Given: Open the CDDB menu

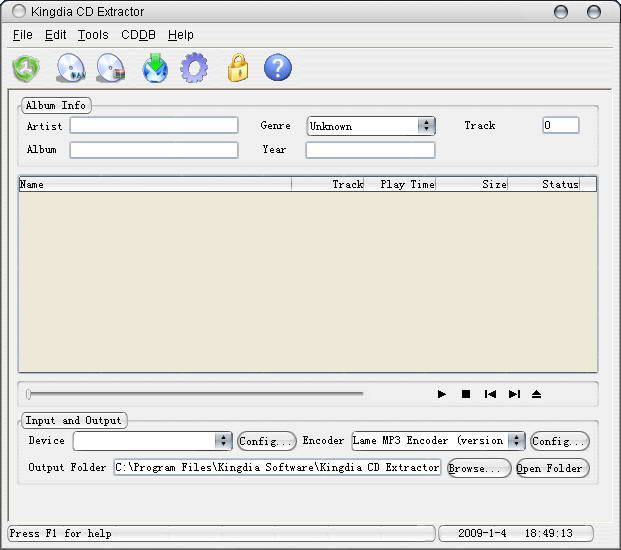Looking at the screenshot, I should [x=138, y=35].
